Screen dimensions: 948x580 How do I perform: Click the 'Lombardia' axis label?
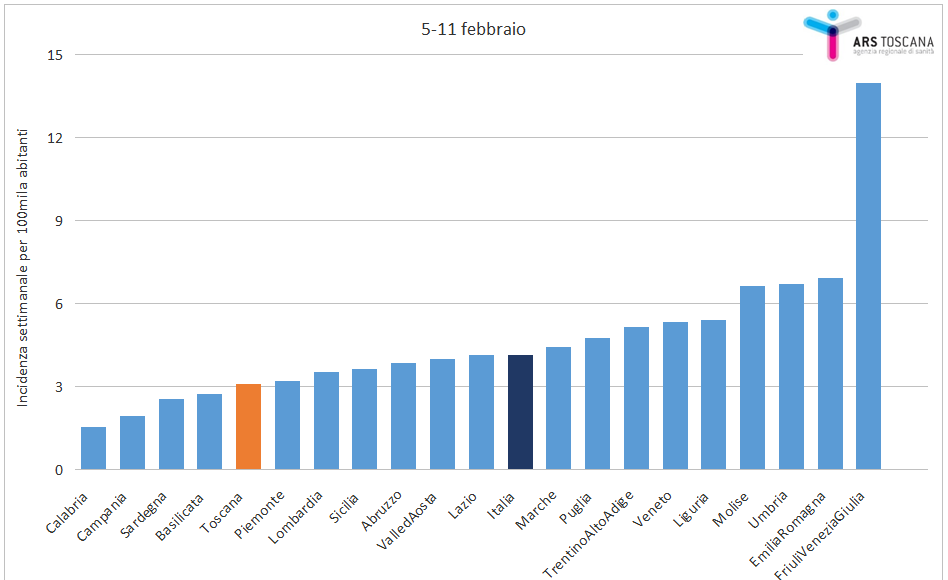[x=295, y=517]
